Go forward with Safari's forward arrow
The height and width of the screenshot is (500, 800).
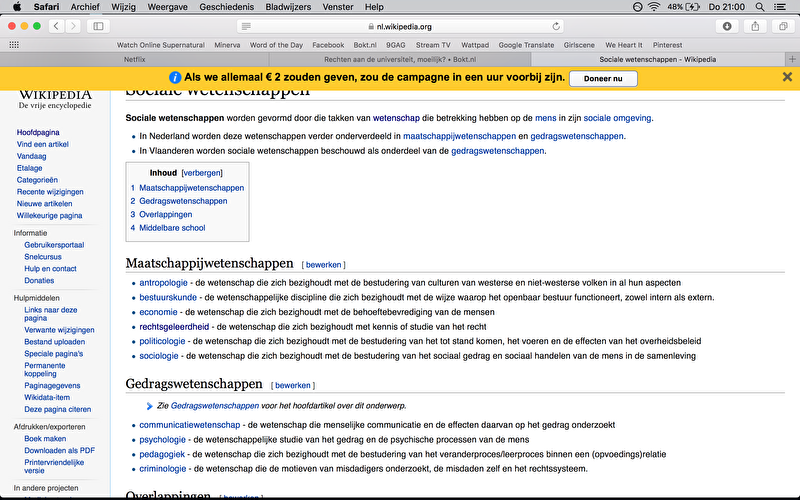coord(73,26)
